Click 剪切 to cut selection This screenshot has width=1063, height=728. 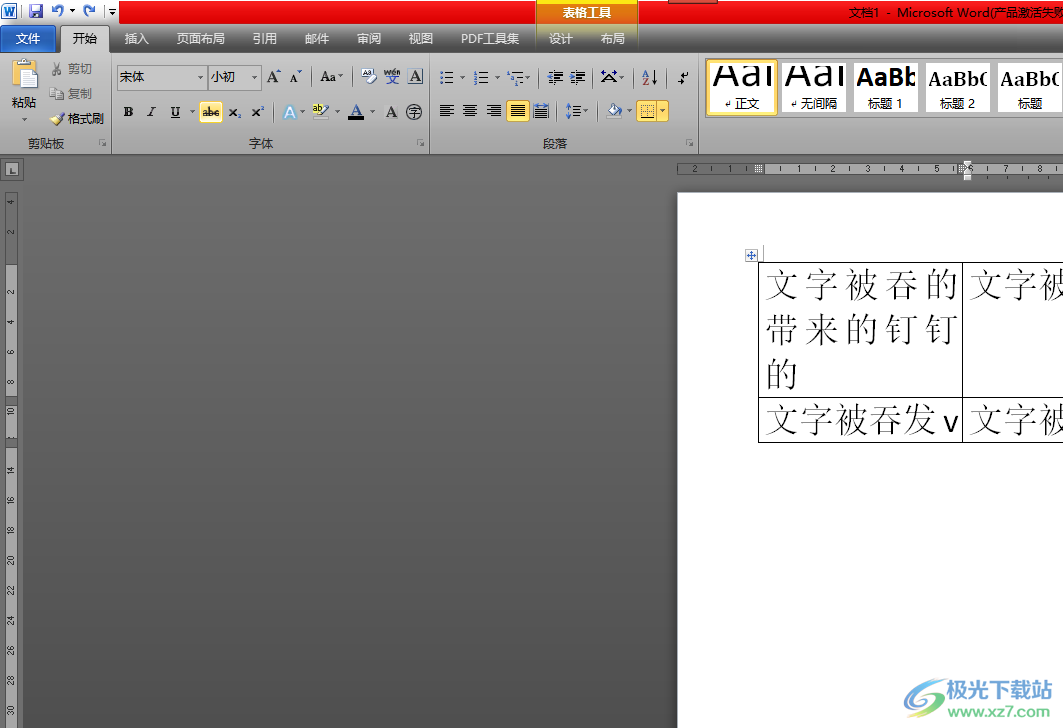(71, 69)
